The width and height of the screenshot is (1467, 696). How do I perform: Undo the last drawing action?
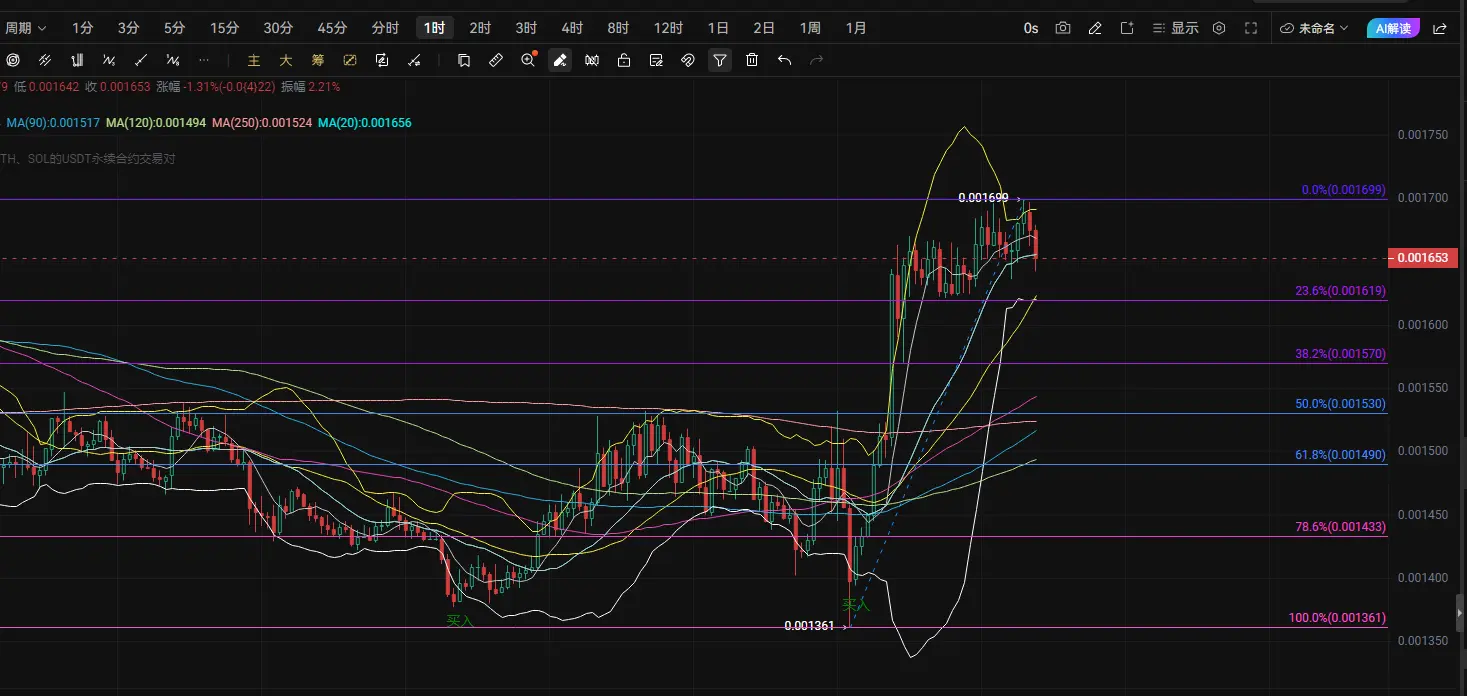pos(784,60)
